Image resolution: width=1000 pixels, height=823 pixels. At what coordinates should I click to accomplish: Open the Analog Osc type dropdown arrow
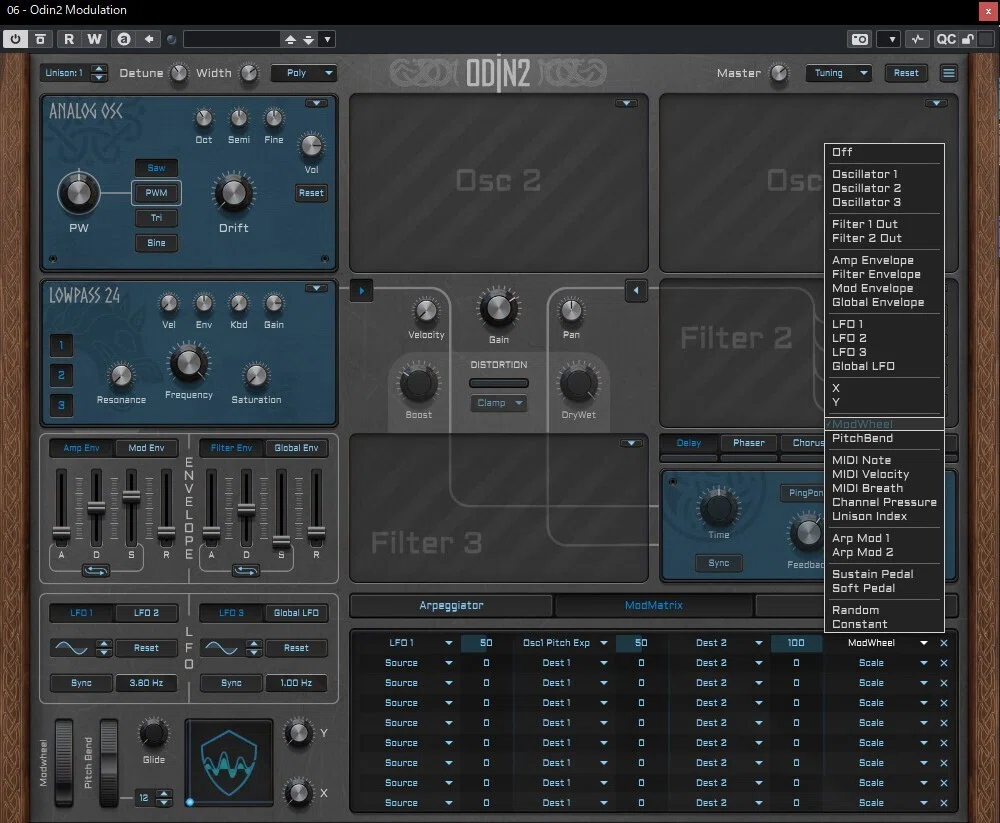[x=316, y=103]
